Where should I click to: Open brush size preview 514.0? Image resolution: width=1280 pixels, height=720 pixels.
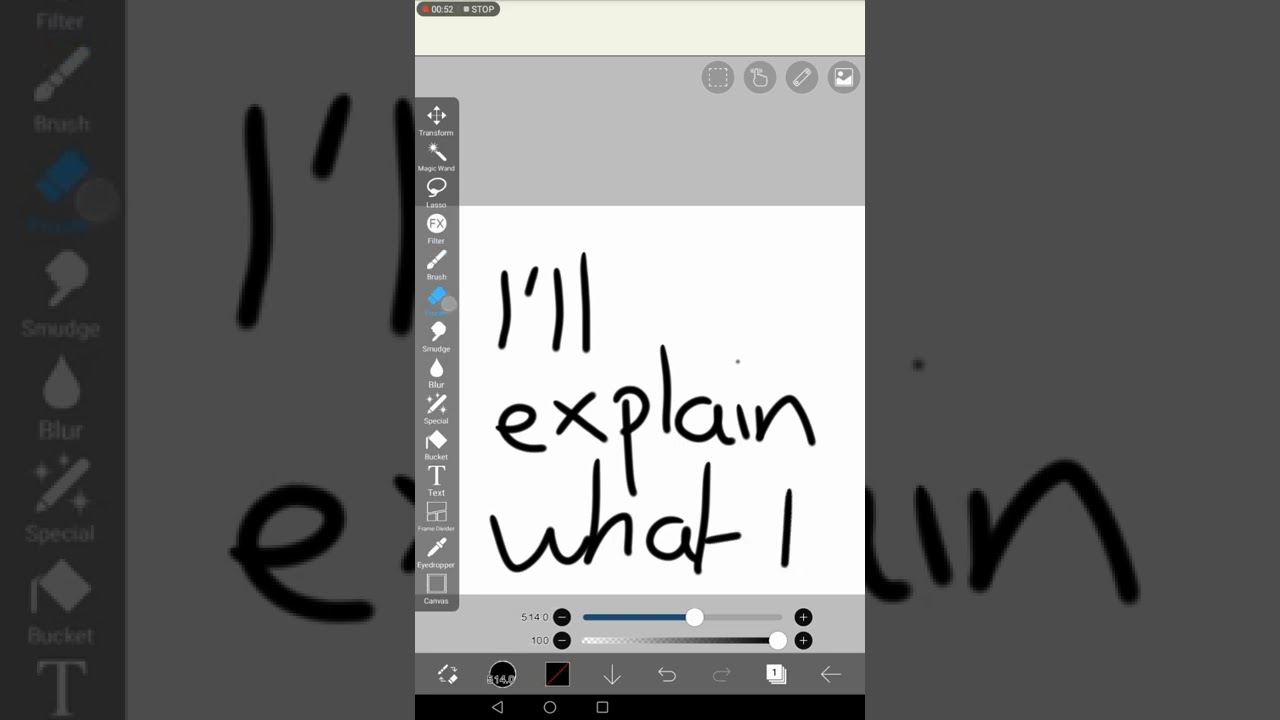(x=502, y=675)
